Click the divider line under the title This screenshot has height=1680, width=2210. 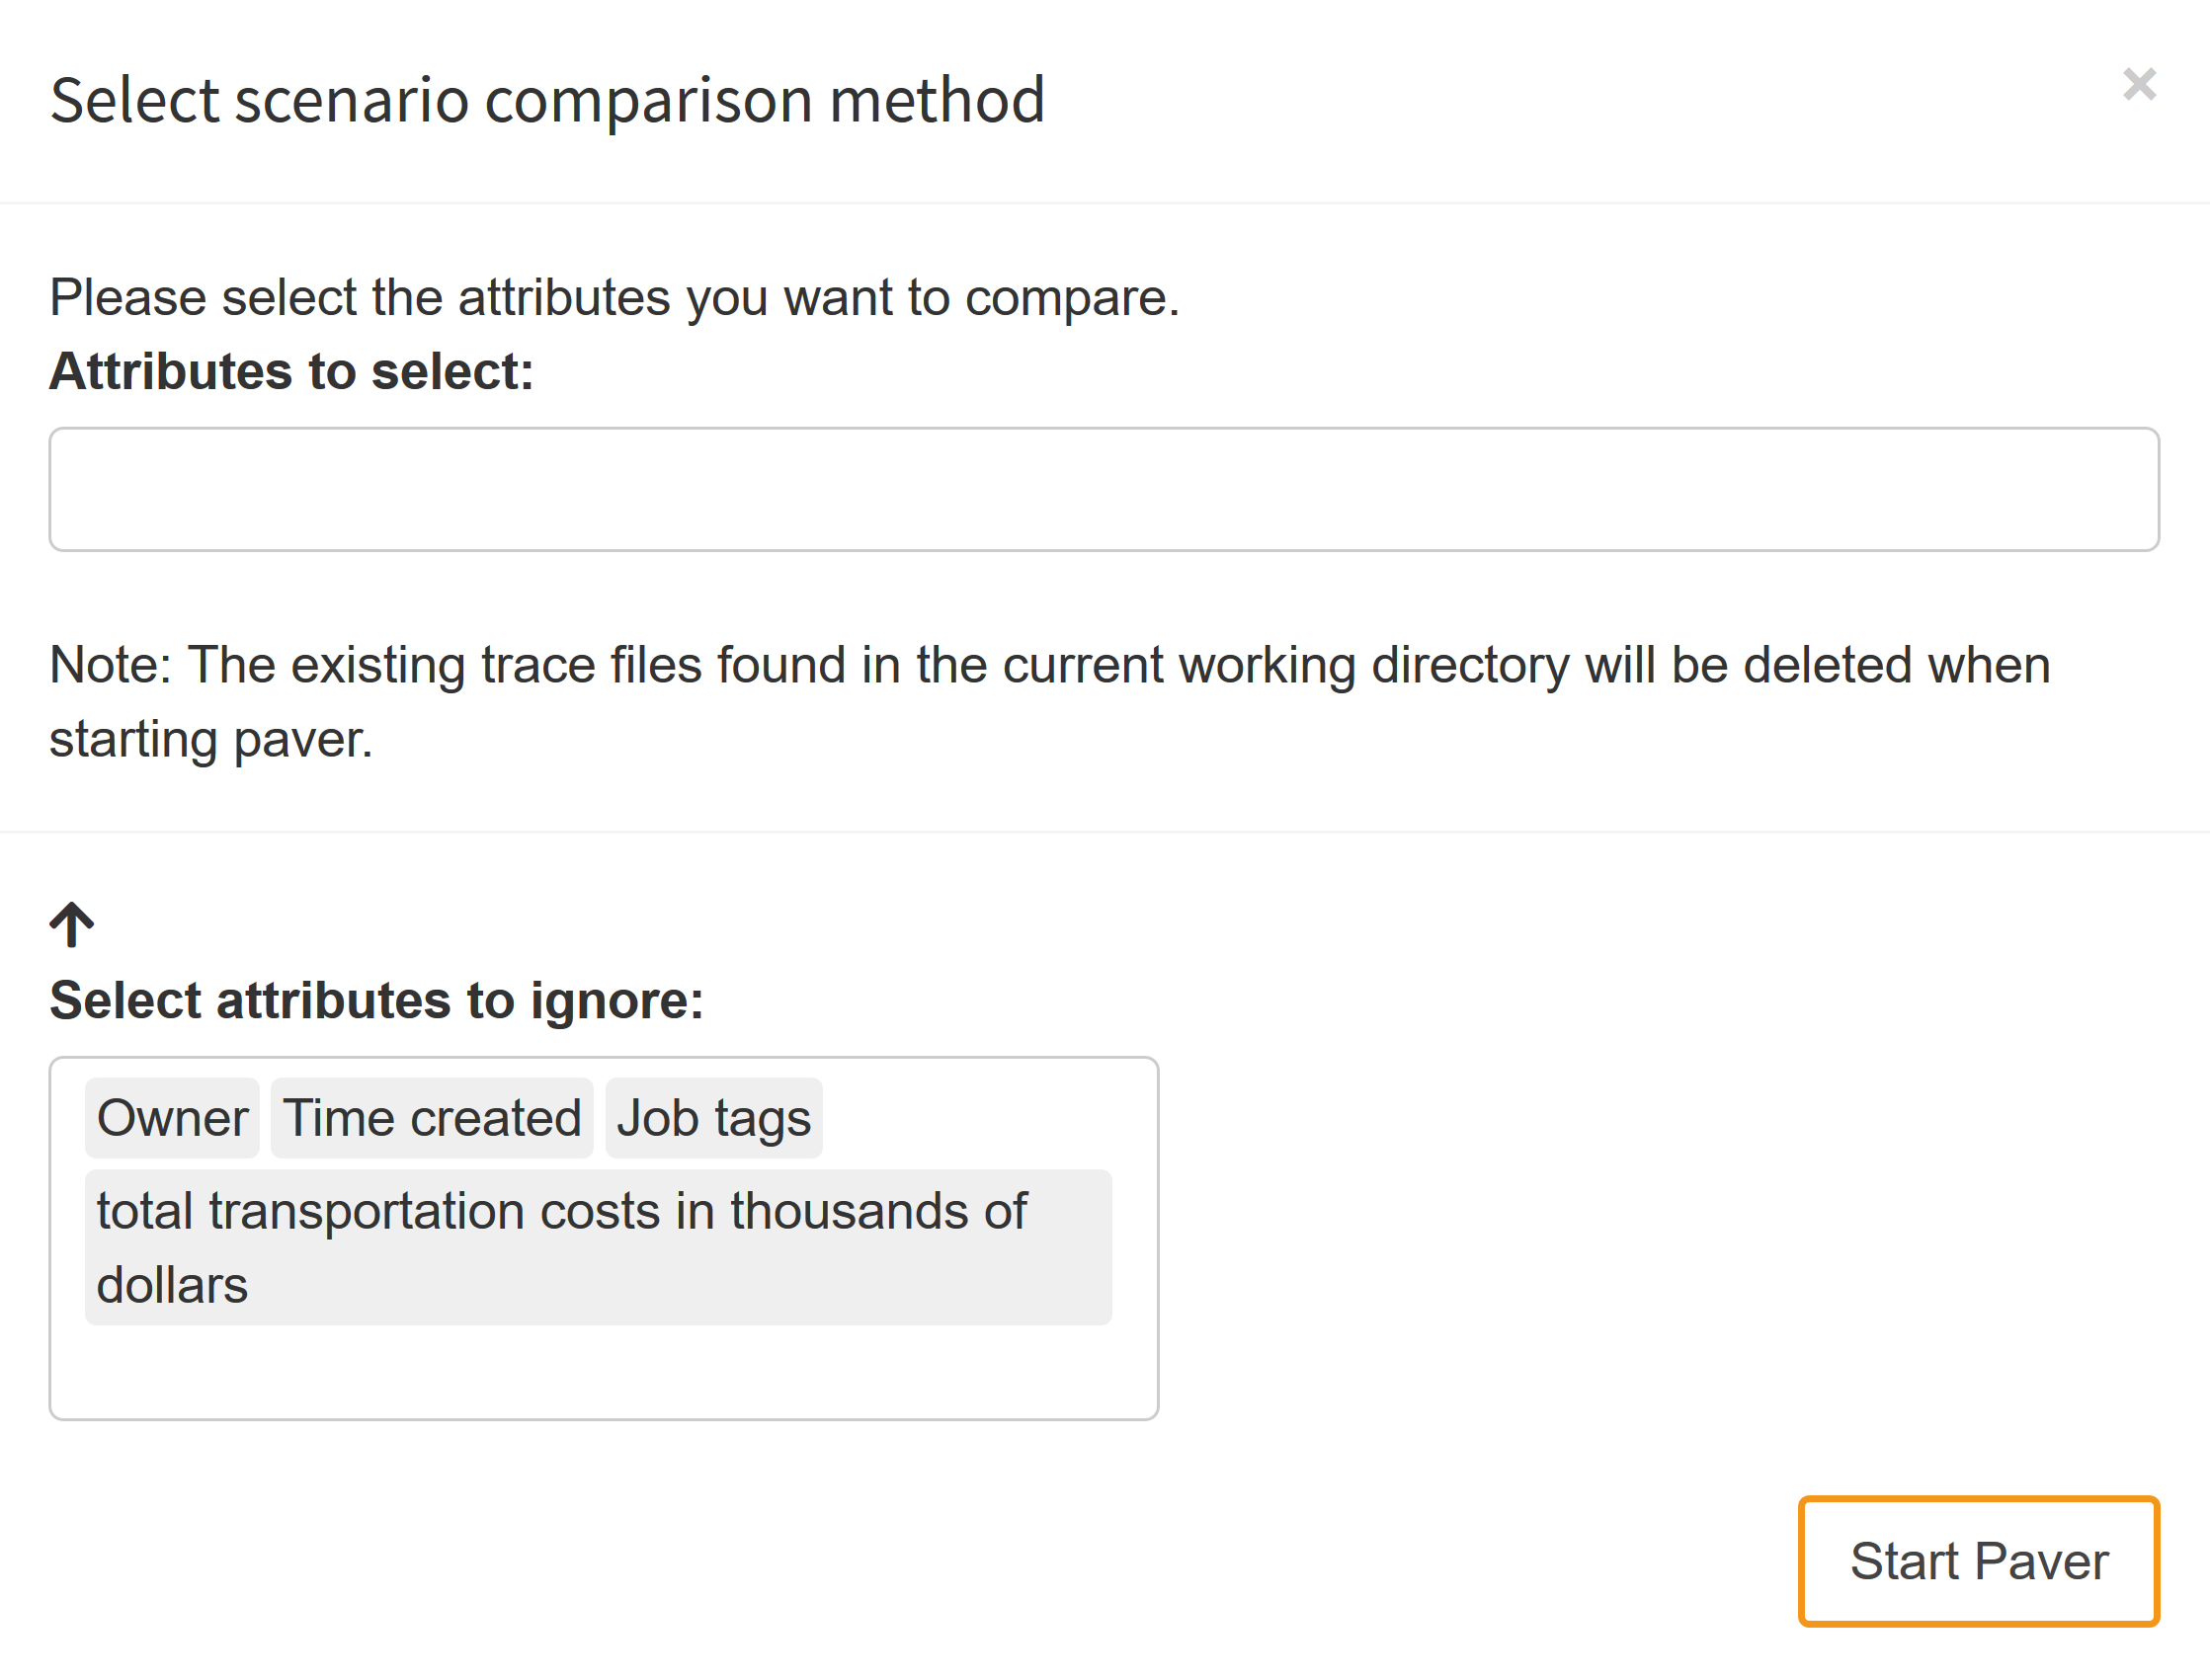pos(1104,203)
